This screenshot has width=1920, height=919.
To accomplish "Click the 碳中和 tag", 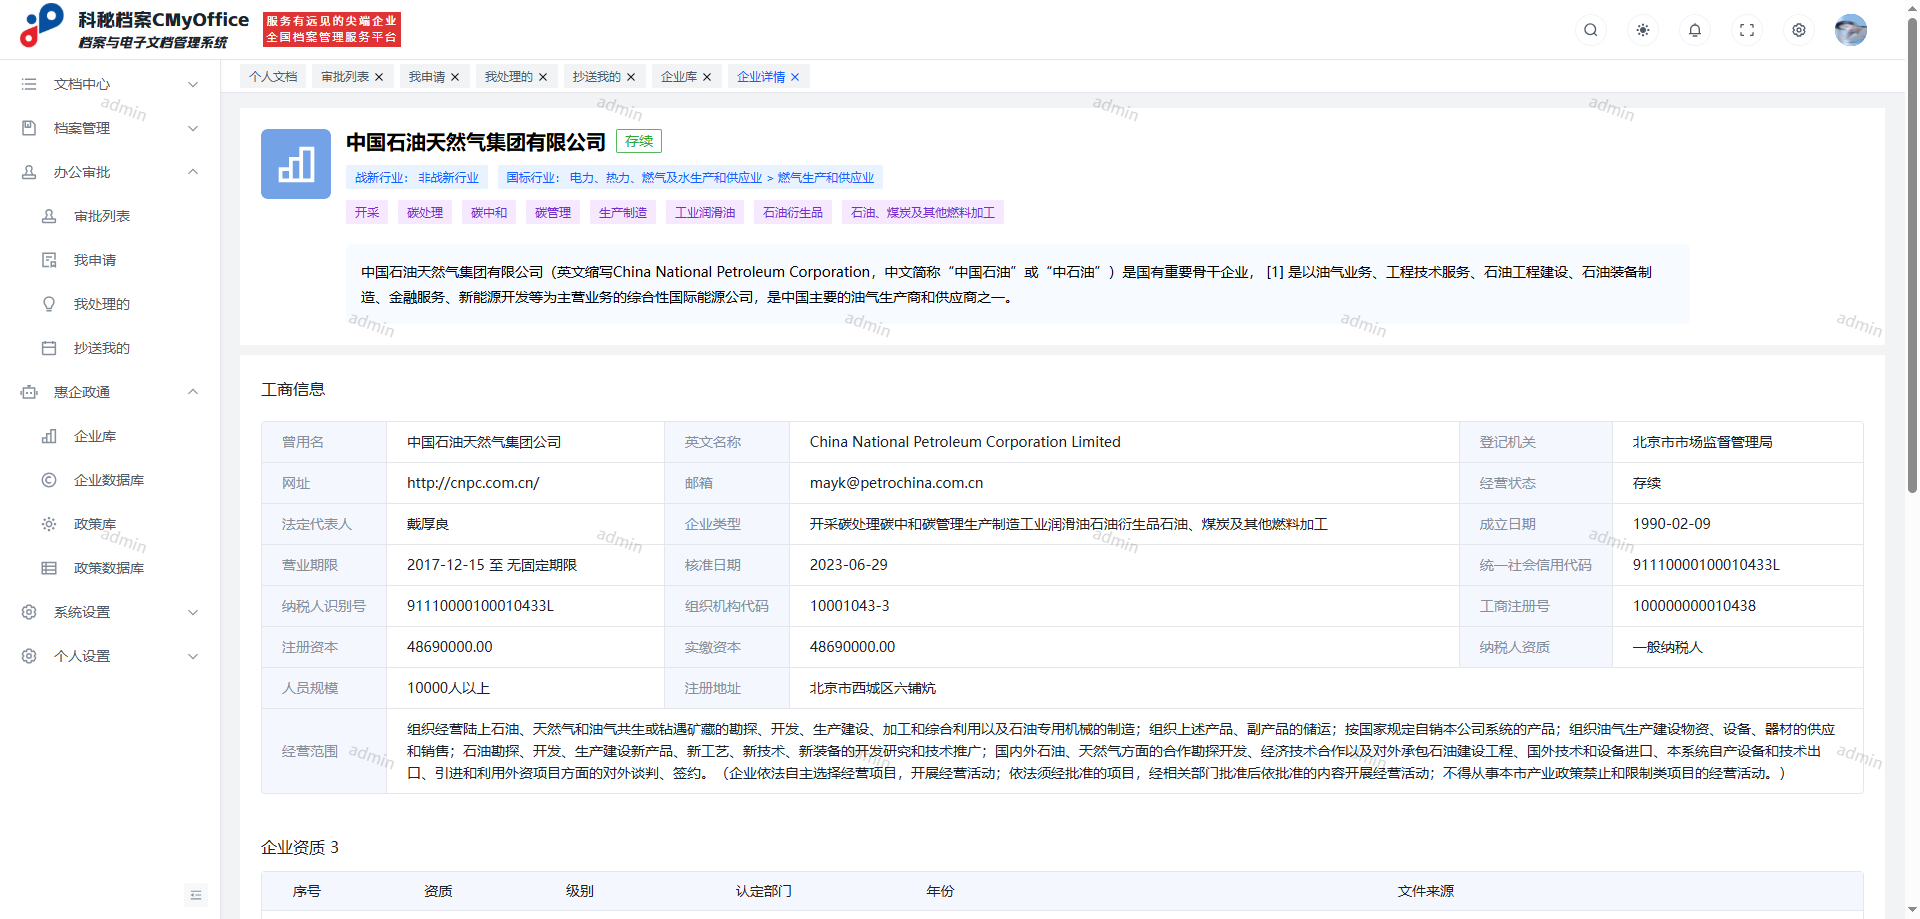I will 489,212.
